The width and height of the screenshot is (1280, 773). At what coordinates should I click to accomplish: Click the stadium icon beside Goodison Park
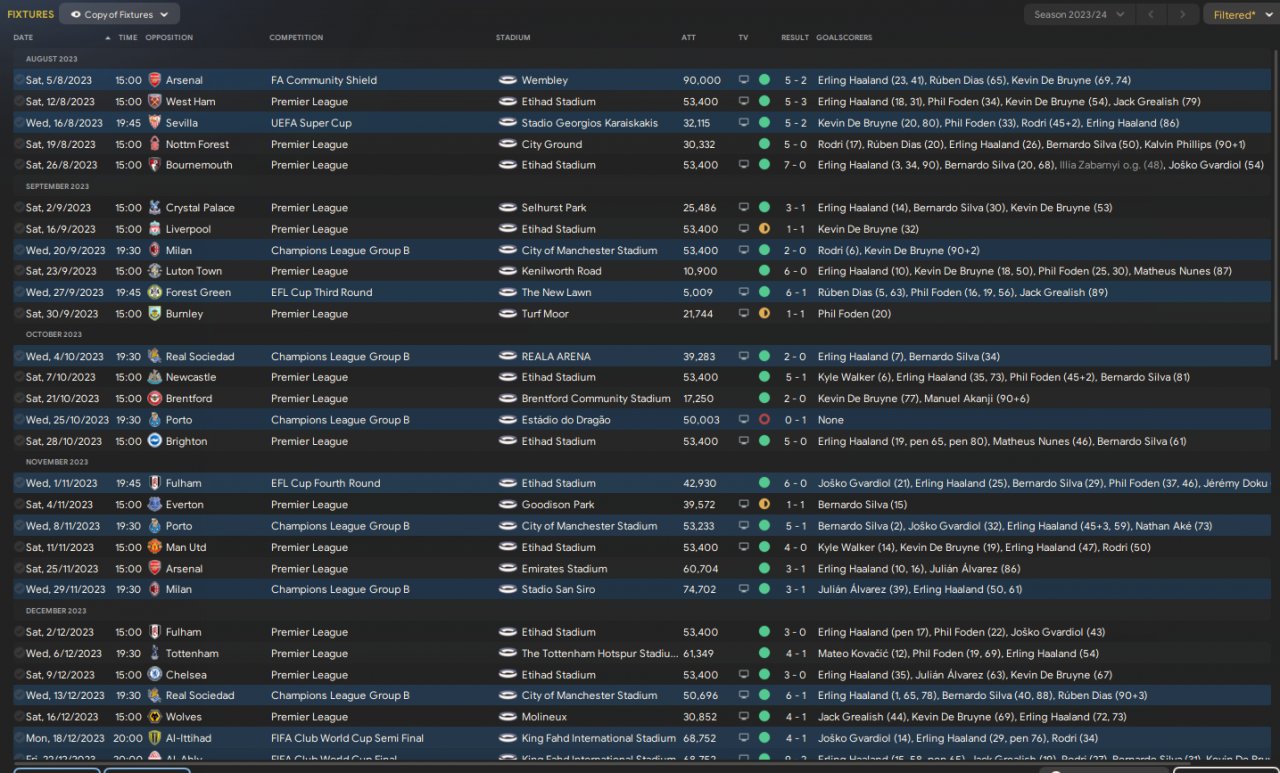[507, 505]
